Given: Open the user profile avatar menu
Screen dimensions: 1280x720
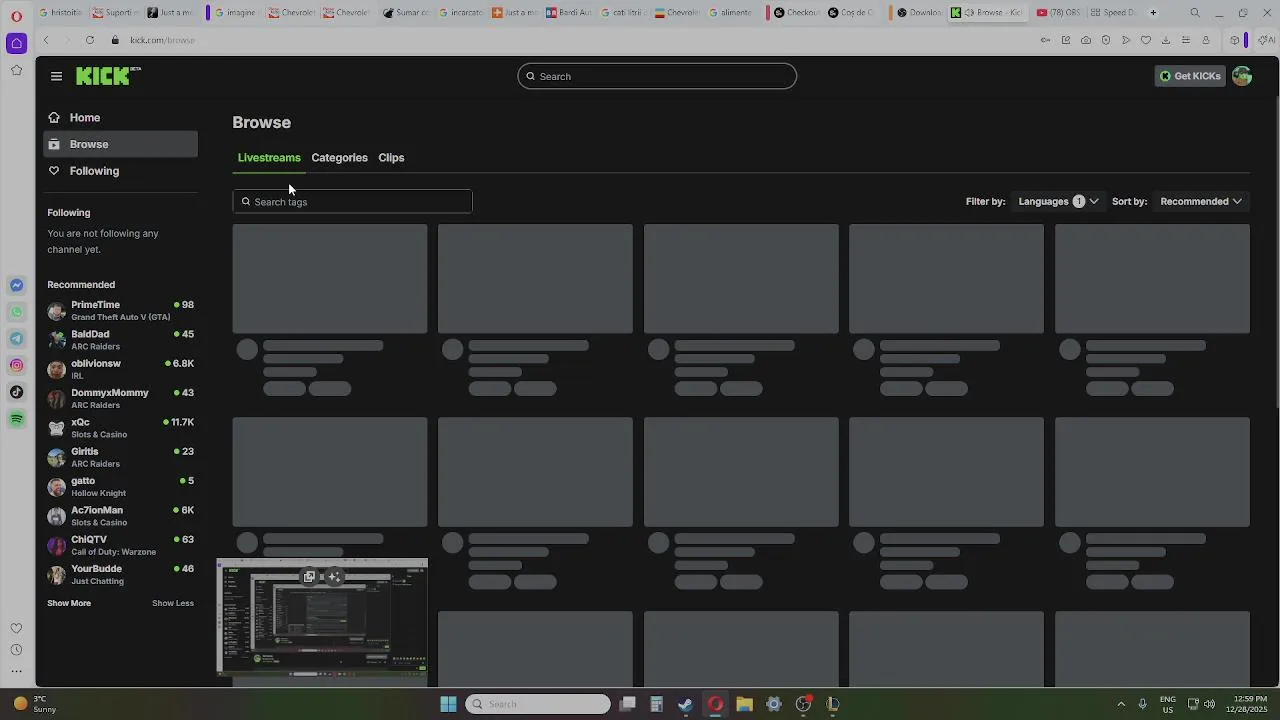Looking at the screenshot, I should click(1242, 76).
